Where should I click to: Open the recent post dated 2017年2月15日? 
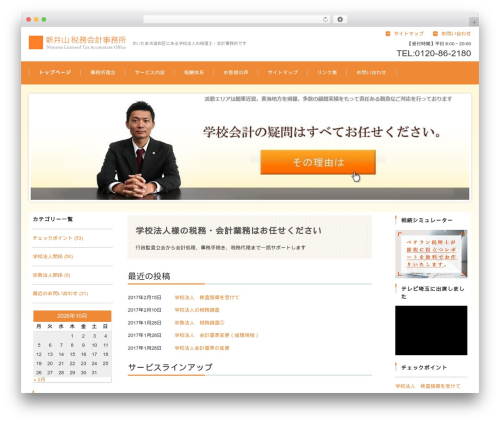(x=207, y=297)
